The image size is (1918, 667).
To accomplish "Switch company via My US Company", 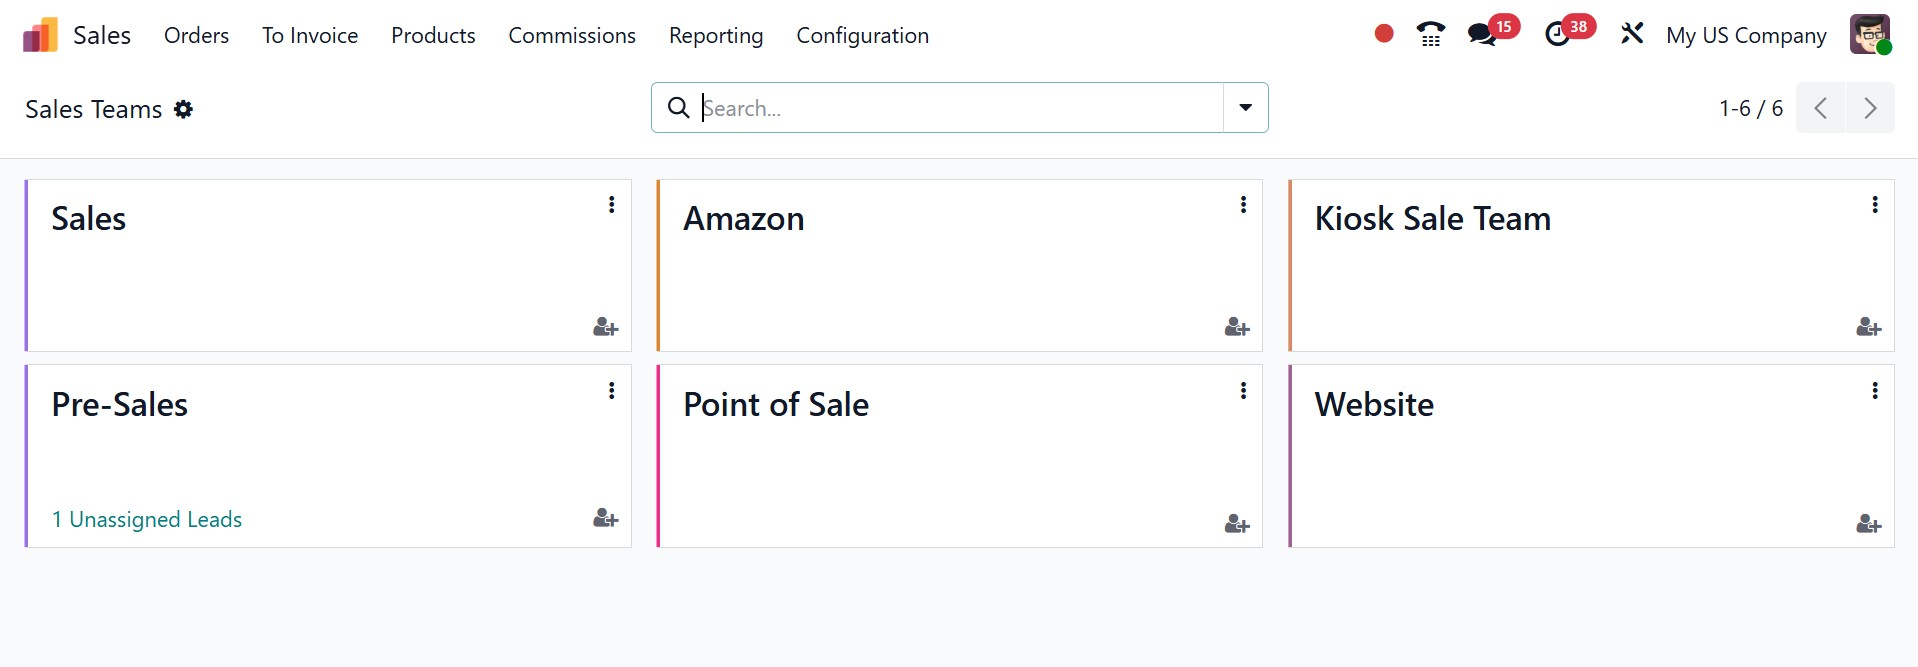I will tap(1746, 36).
